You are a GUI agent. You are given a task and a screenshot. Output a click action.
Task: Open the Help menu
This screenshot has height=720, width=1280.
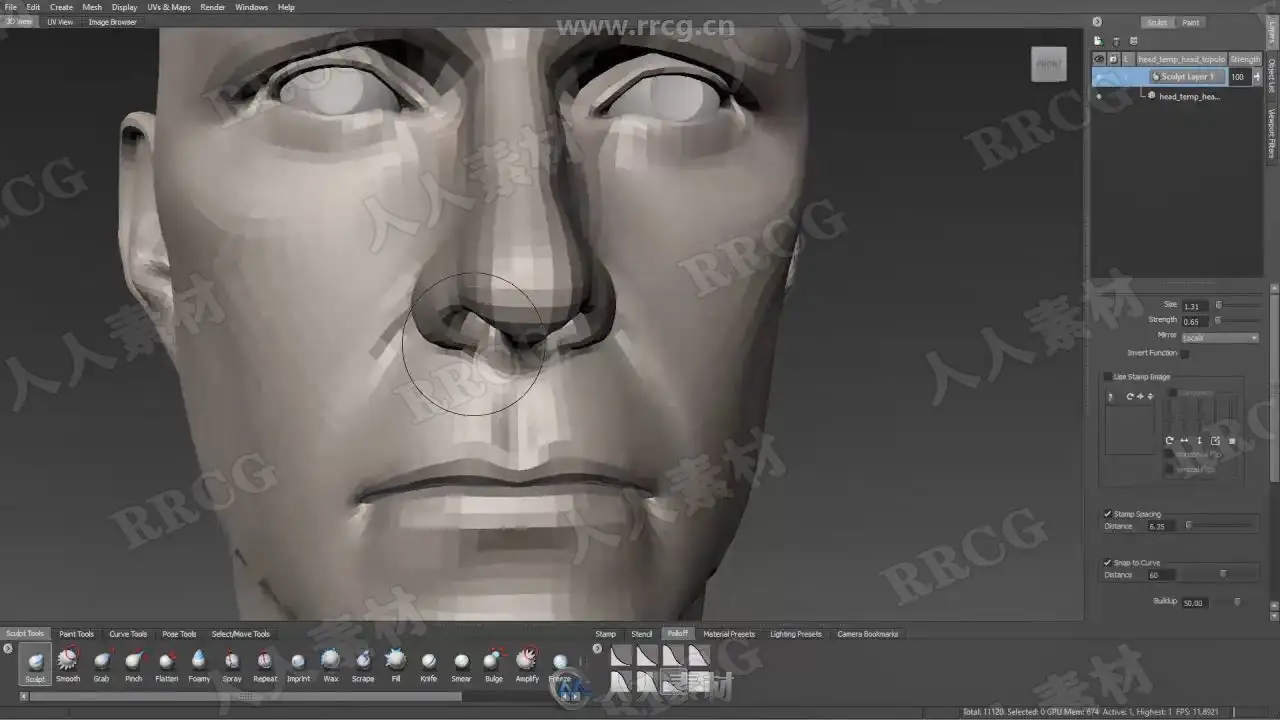[x=286, y=7]
